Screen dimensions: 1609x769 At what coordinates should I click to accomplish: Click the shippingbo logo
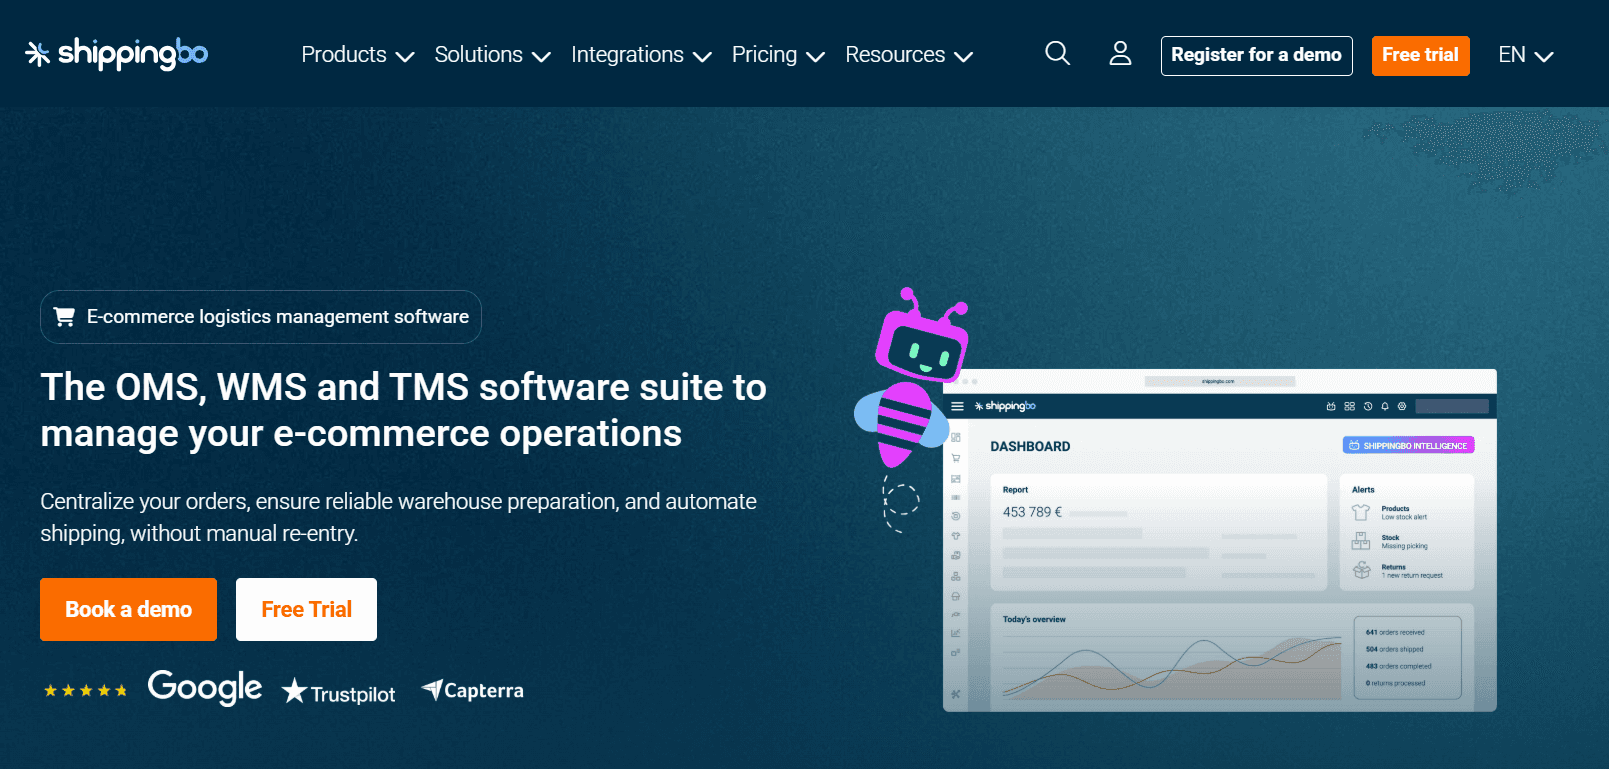pos(116,54)
